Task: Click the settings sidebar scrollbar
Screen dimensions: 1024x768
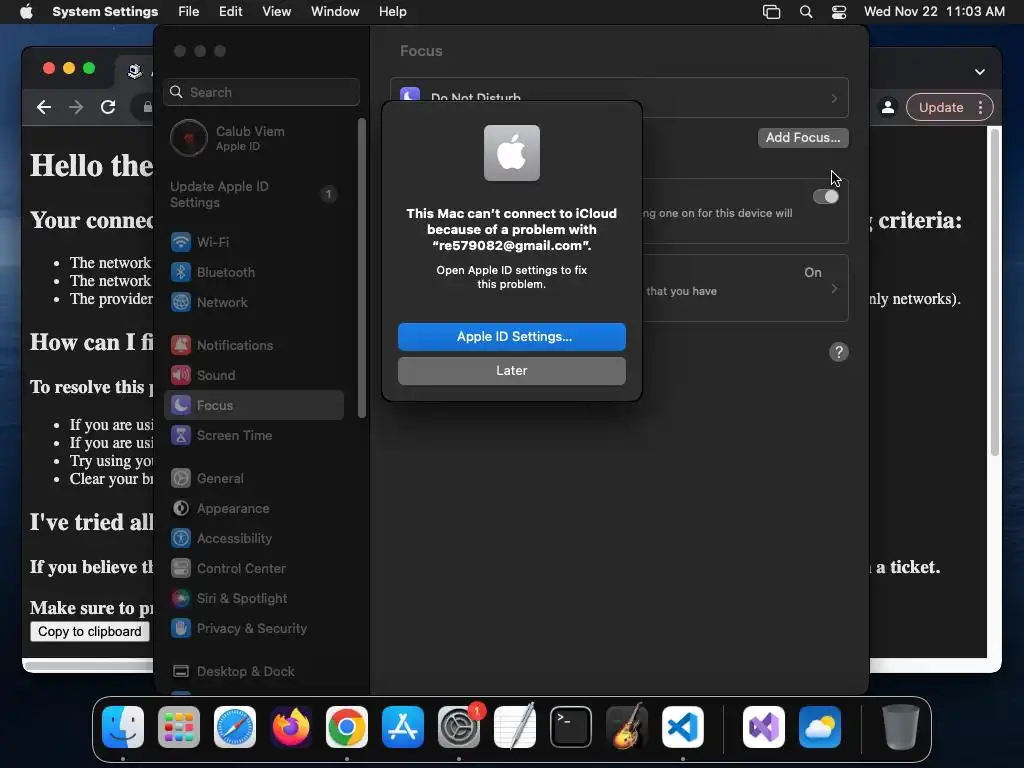Action: point(362,268)
